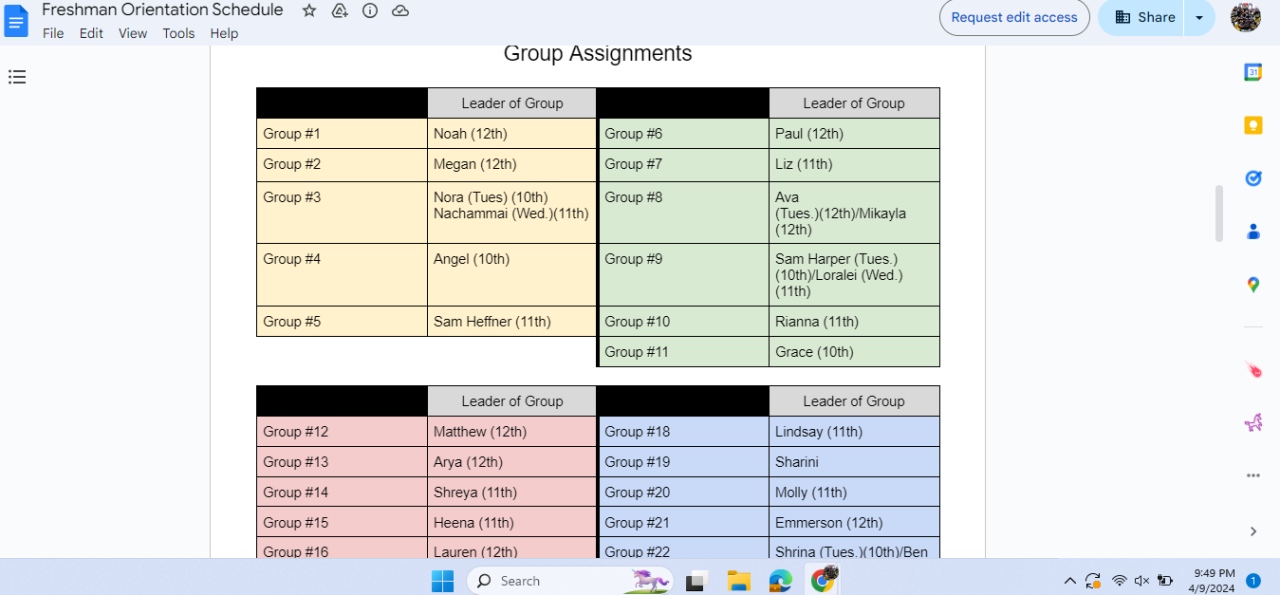The width and height of the screenshot is (1280, 595).
Task: Click the Heena (11th) cell
Action: [512, 522]
